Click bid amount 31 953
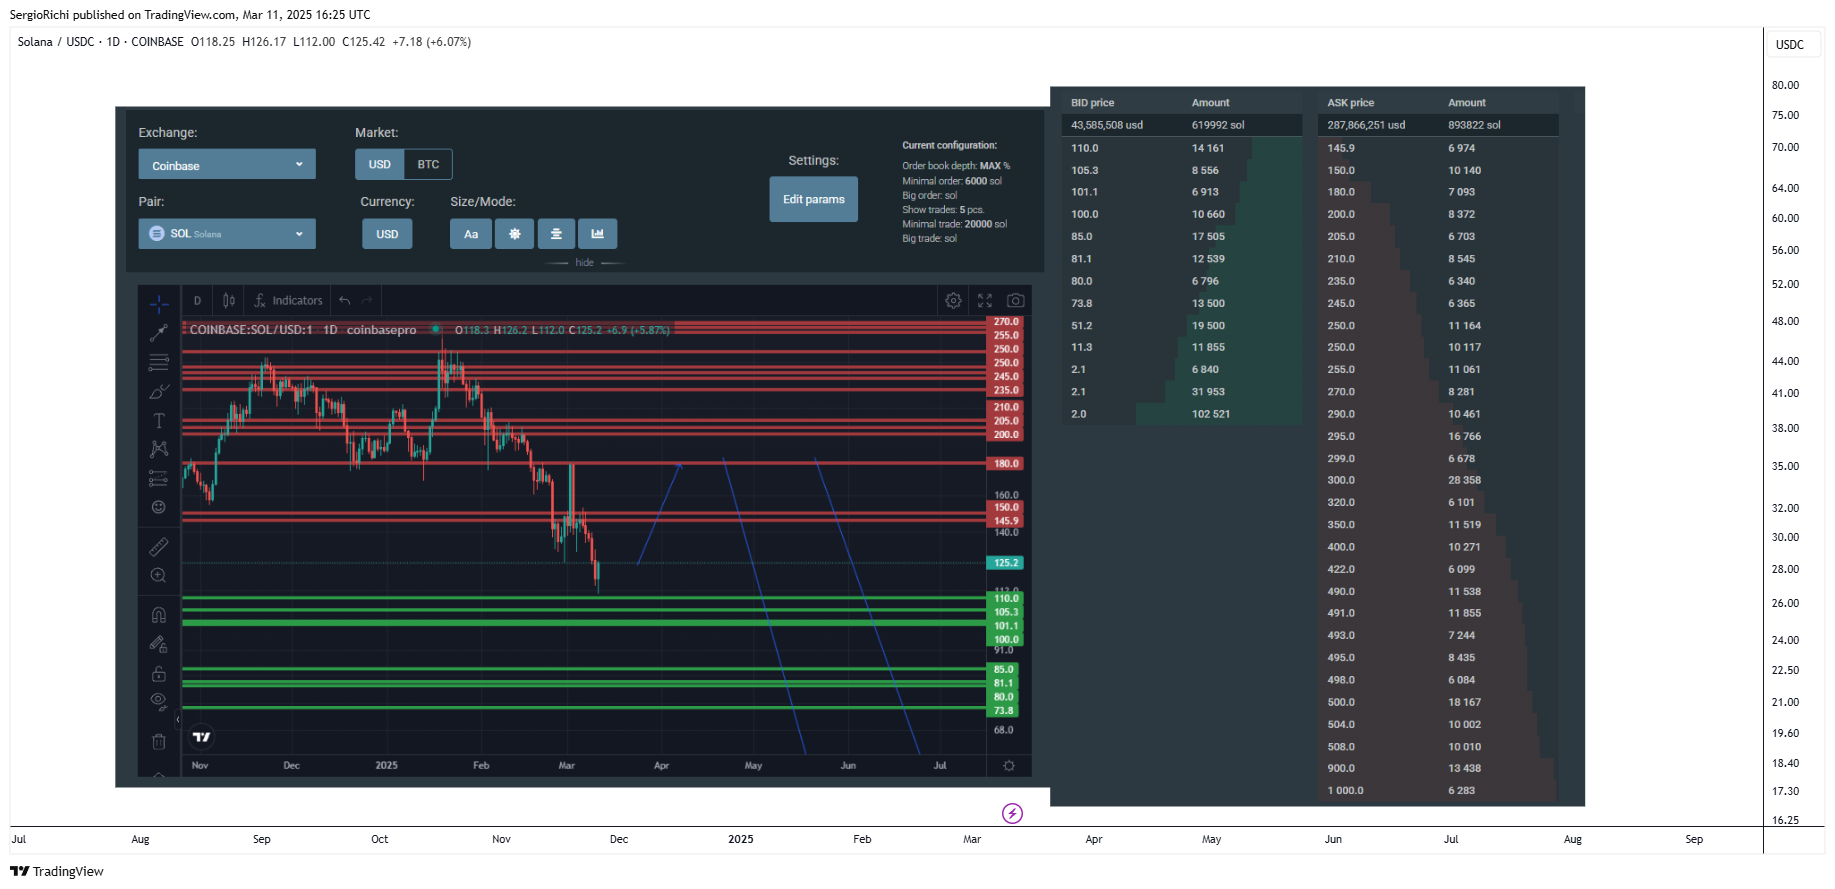This screenshot has height=889, width=1835. tap(1208, 392)
